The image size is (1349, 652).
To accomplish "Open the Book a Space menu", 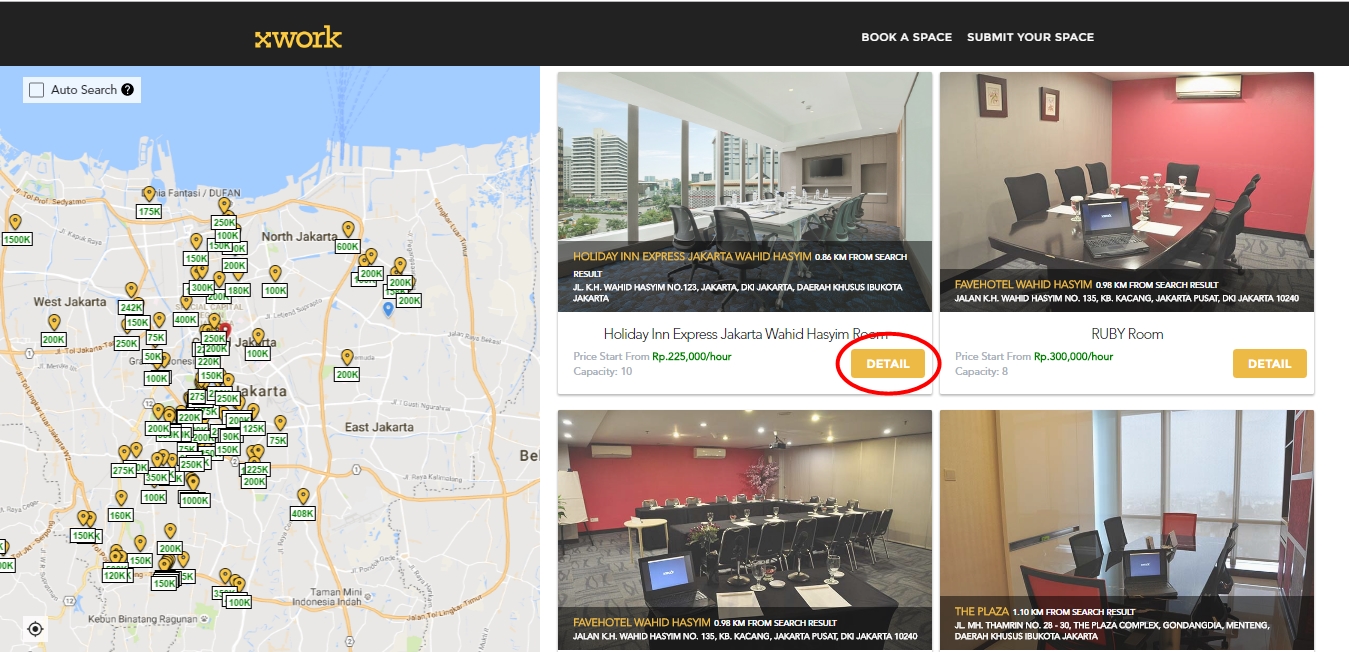I will click(x=906, y=37).
